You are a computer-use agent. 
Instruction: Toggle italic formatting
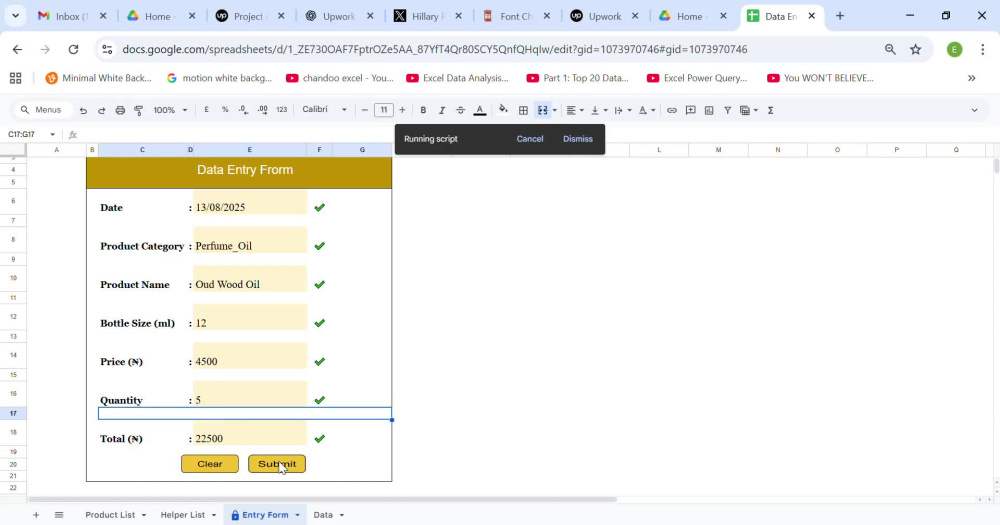pos(441,110)
